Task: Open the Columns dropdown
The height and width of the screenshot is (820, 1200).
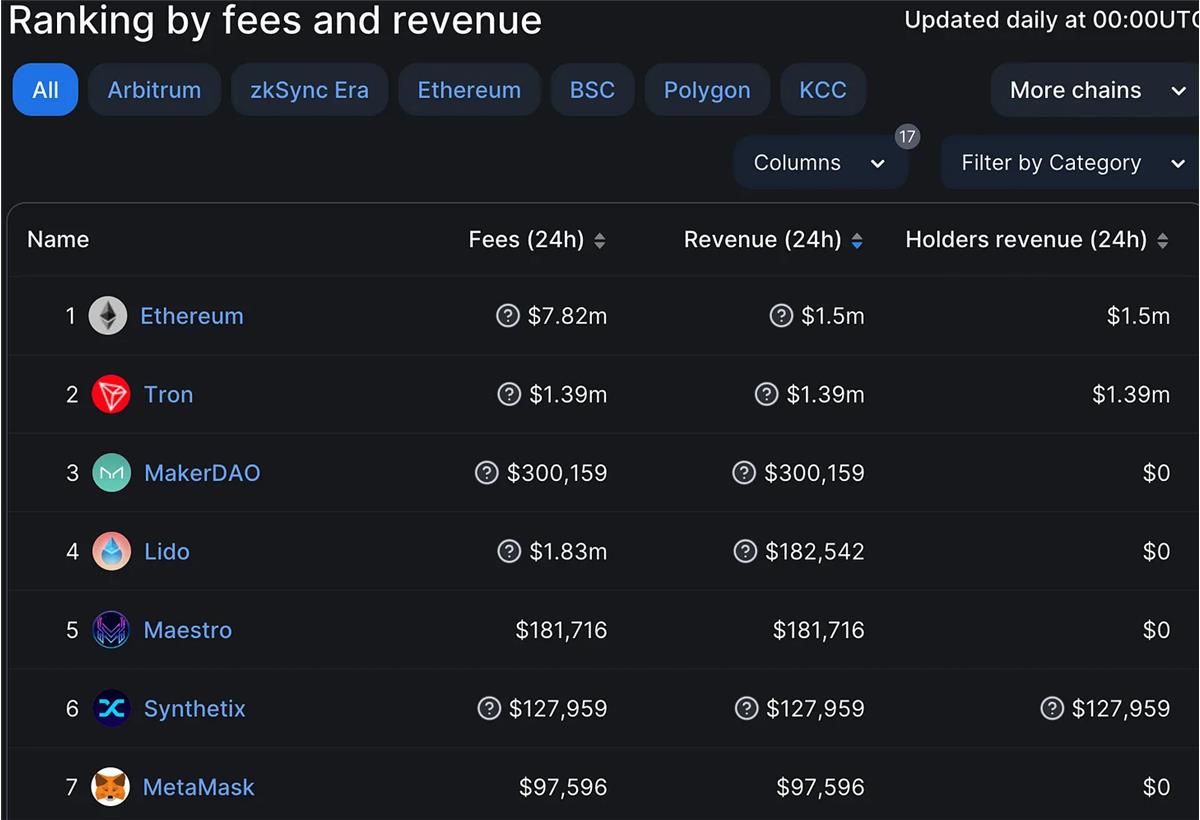Action: coord(820,163)
